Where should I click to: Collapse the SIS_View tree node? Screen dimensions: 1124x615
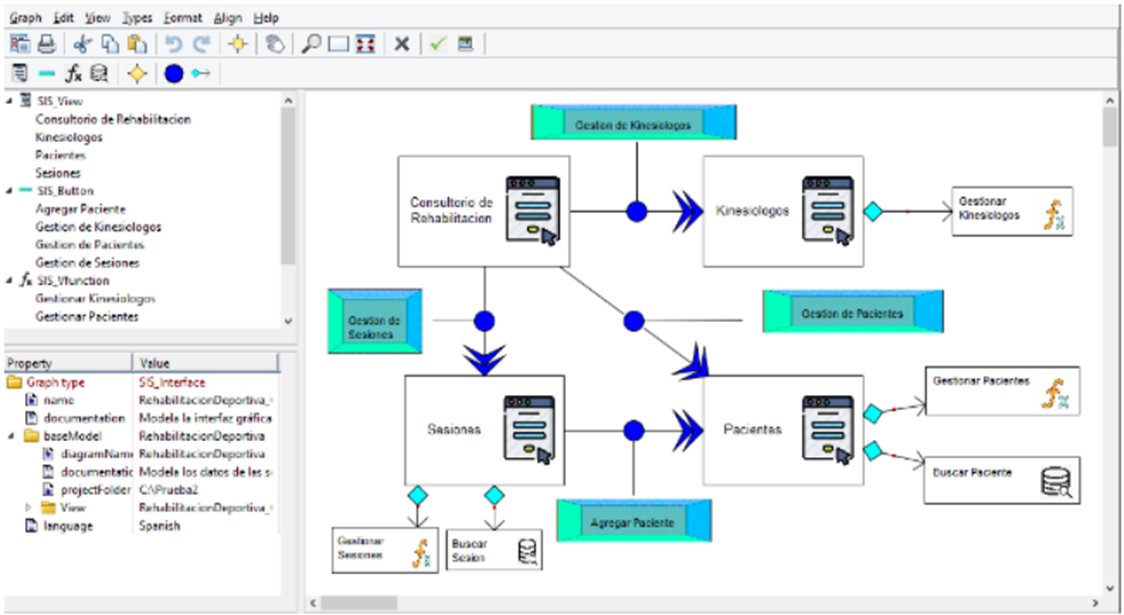coord(9,101)
